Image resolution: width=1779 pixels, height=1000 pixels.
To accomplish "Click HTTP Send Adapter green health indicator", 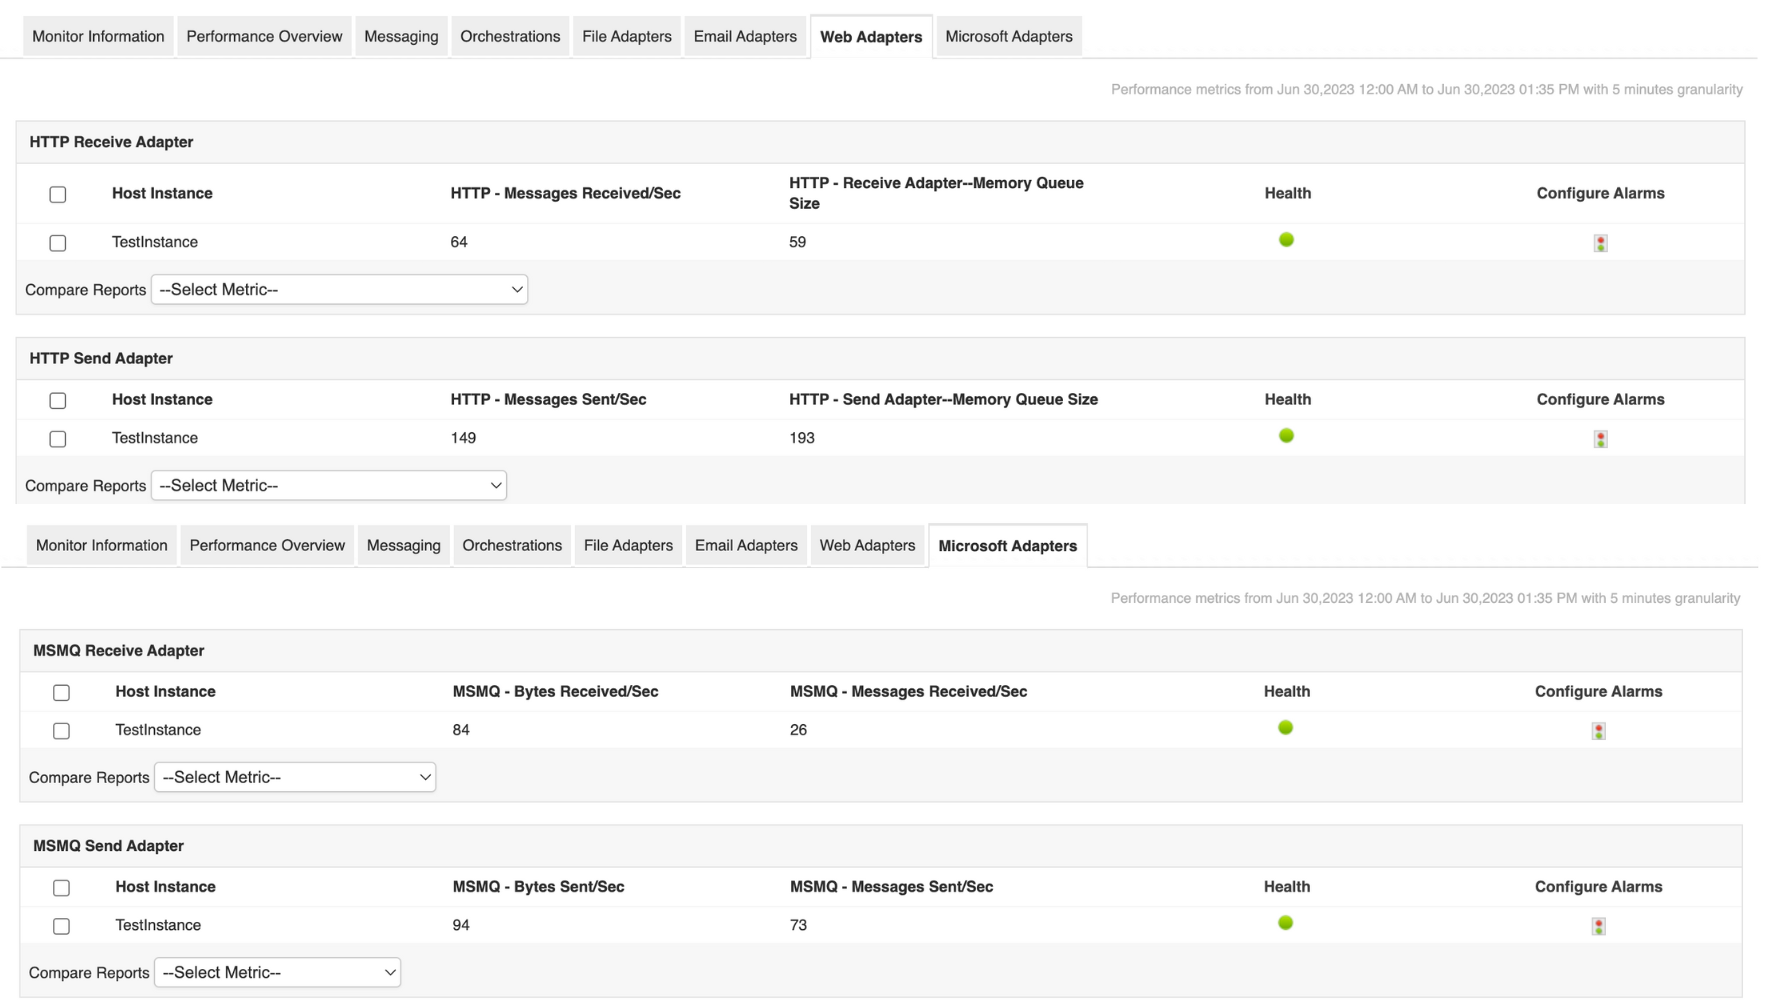I will pos(1286,436).
